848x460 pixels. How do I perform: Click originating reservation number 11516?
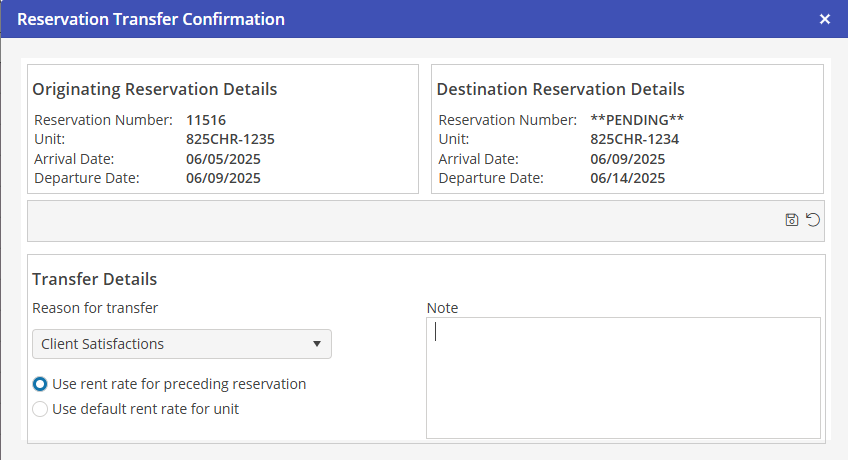[206, 120]
